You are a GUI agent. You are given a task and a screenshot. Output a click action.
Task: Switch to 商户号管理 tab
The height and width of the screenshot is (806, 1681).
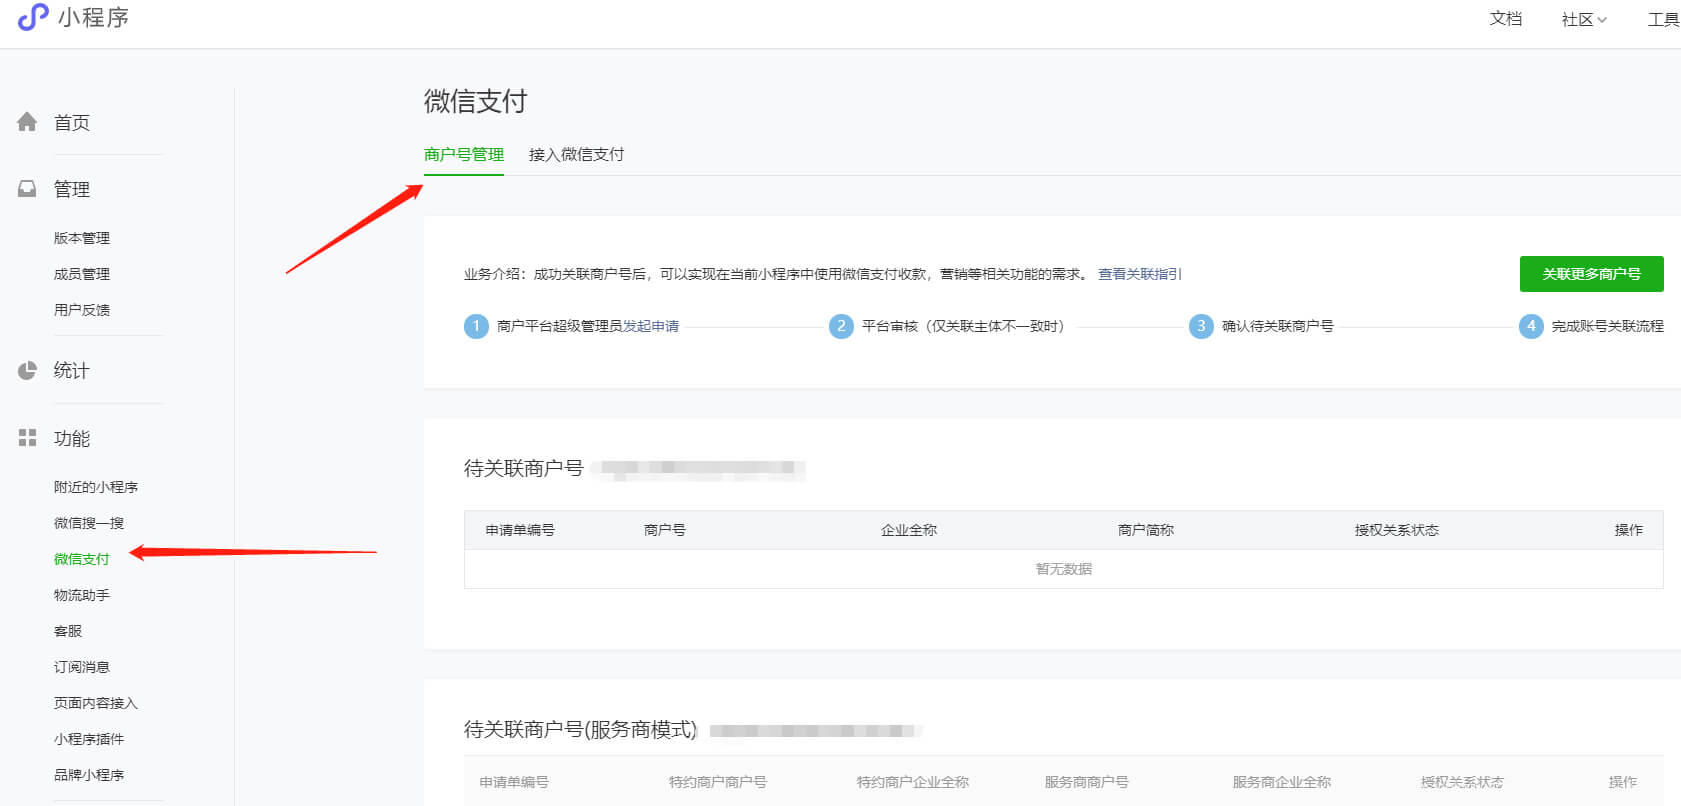(x=464, y=154)
